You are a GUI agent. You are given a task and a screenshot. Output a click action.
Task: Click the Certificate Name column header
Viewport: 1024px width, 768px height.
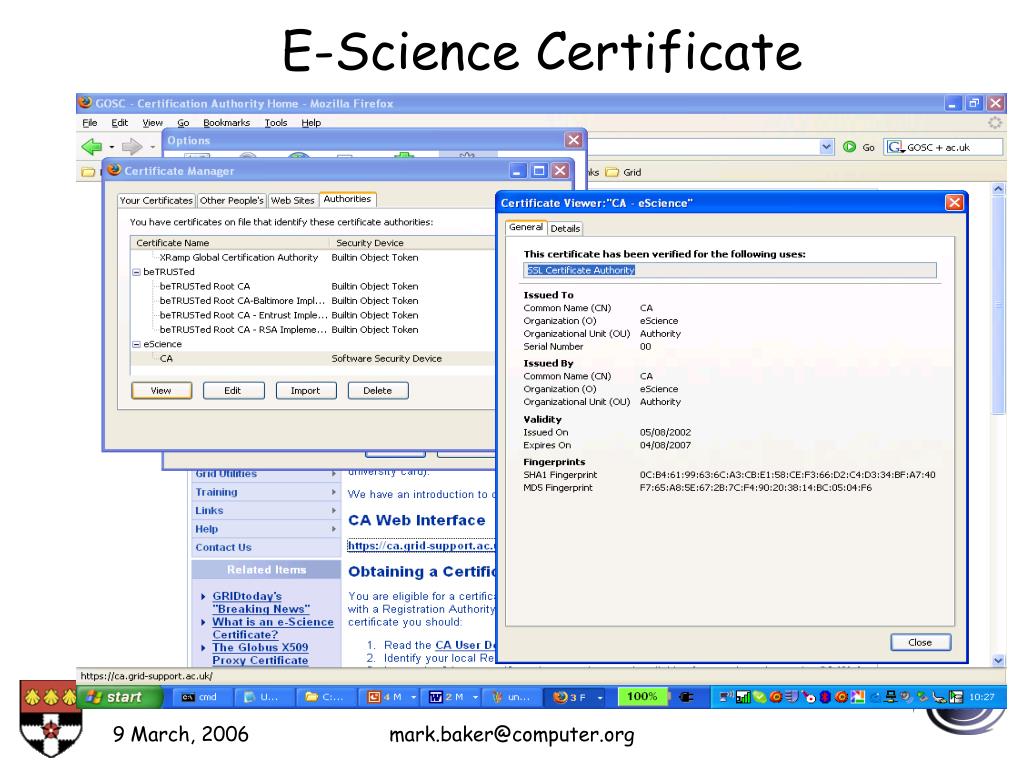click(x=229, y=243)
